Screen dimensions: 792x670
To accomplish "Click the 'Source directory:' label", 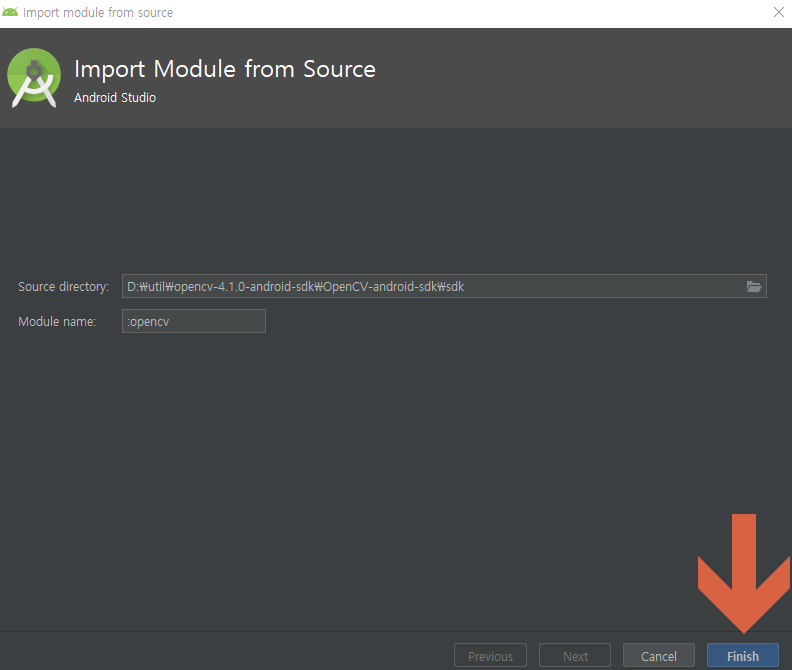I will point(63,286).
